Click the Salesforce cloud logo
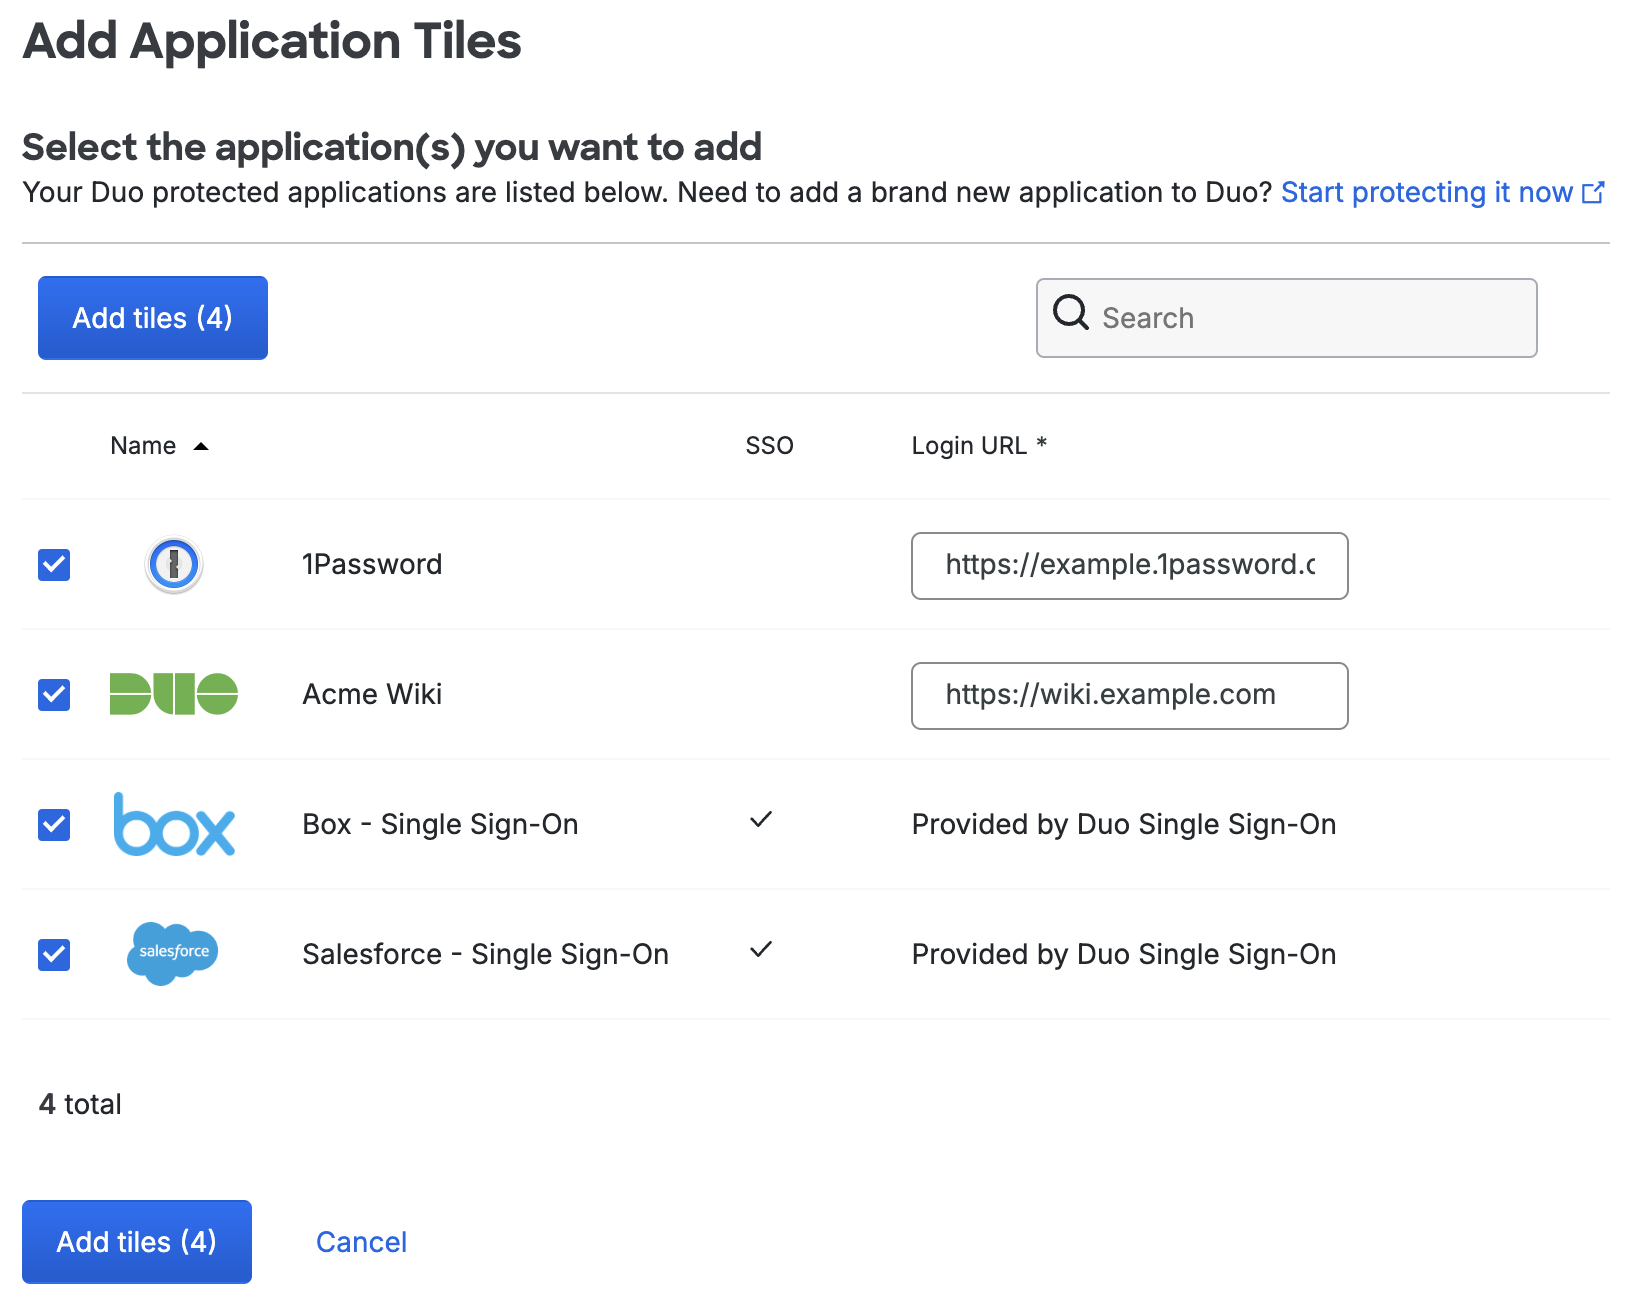 tap(172, 954)
